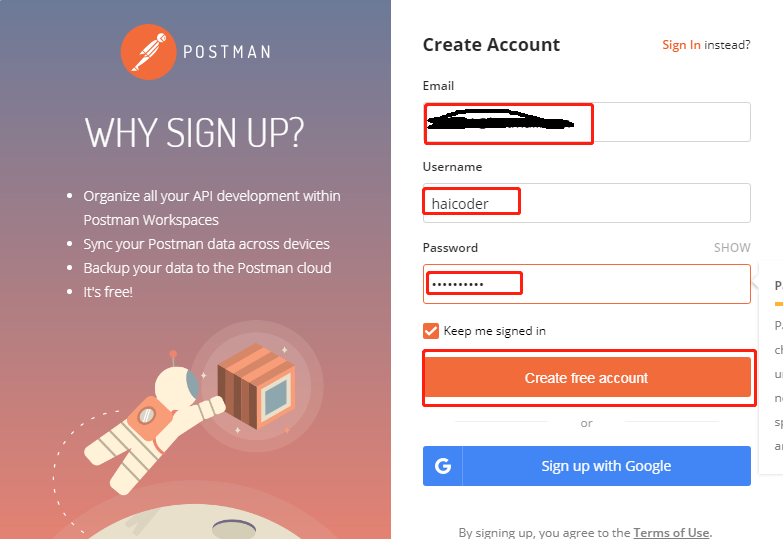Click Create free account button
This screenshot has height=539, width=783.
587,378
